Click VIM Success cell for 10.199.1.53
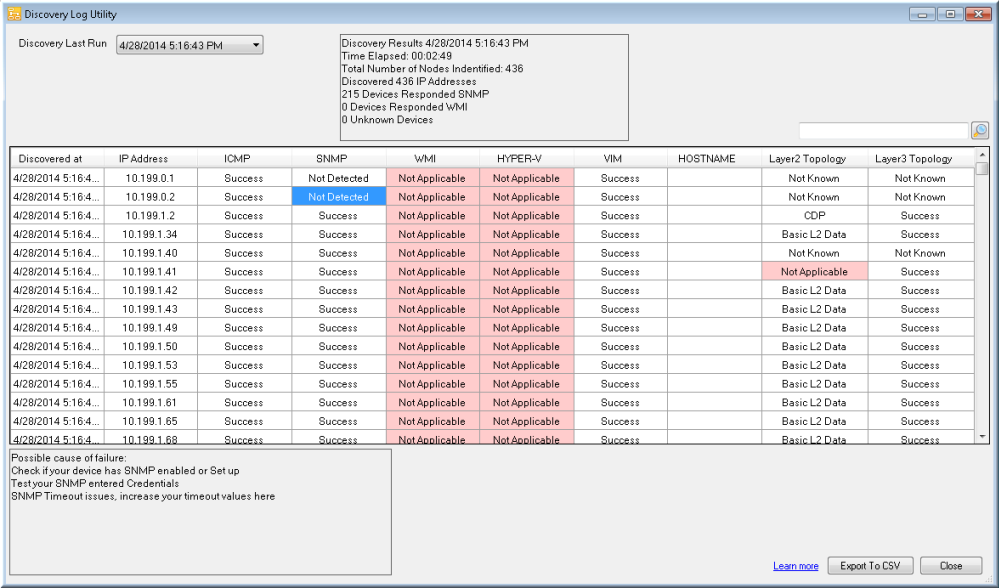This screenshot has height=588, width=999. [621, 365]
